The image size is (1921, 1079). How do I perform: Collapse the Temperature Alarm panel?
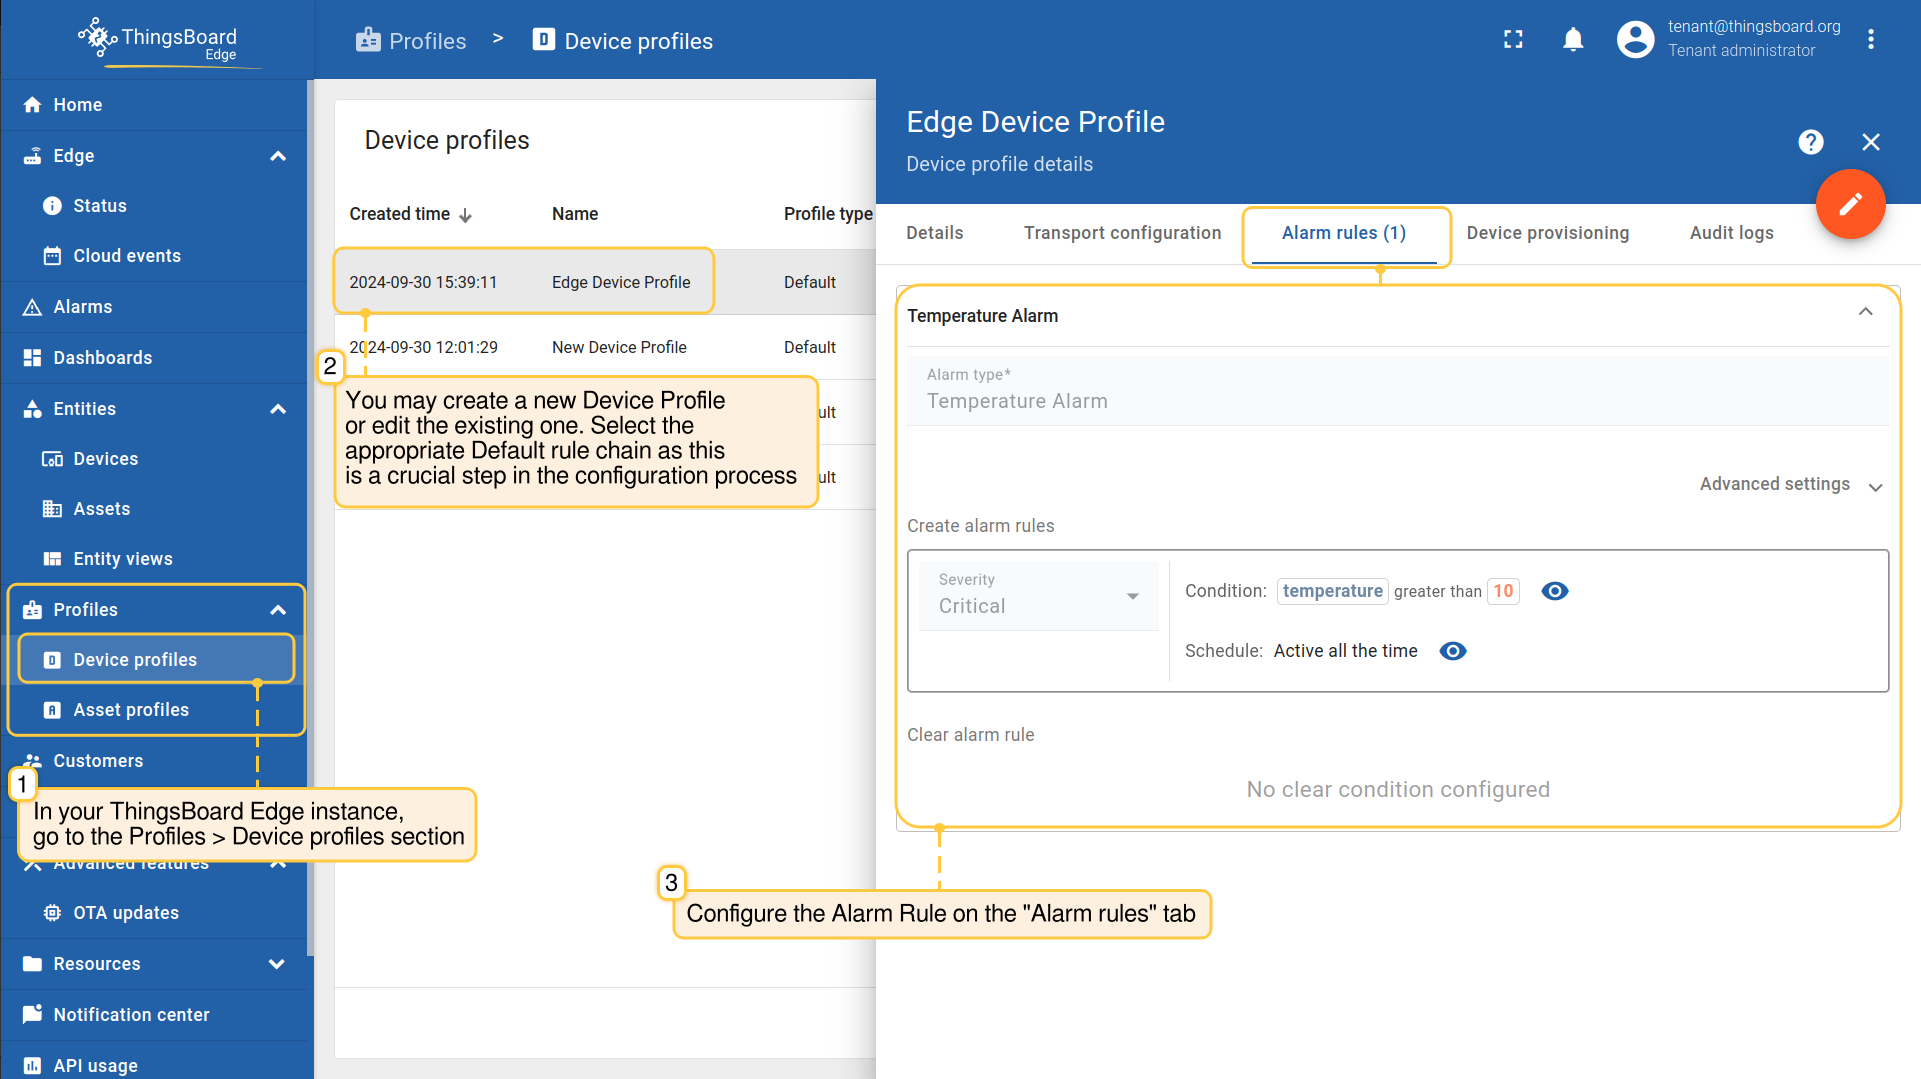click(1865, 312)
